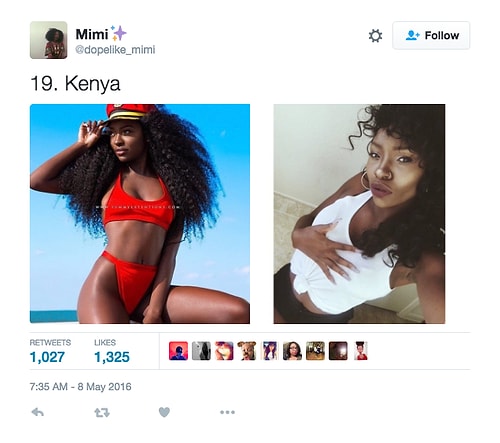View the red swimsuit photo
The height and width of the screenshot is (443, 500).
tap(140, 214)
